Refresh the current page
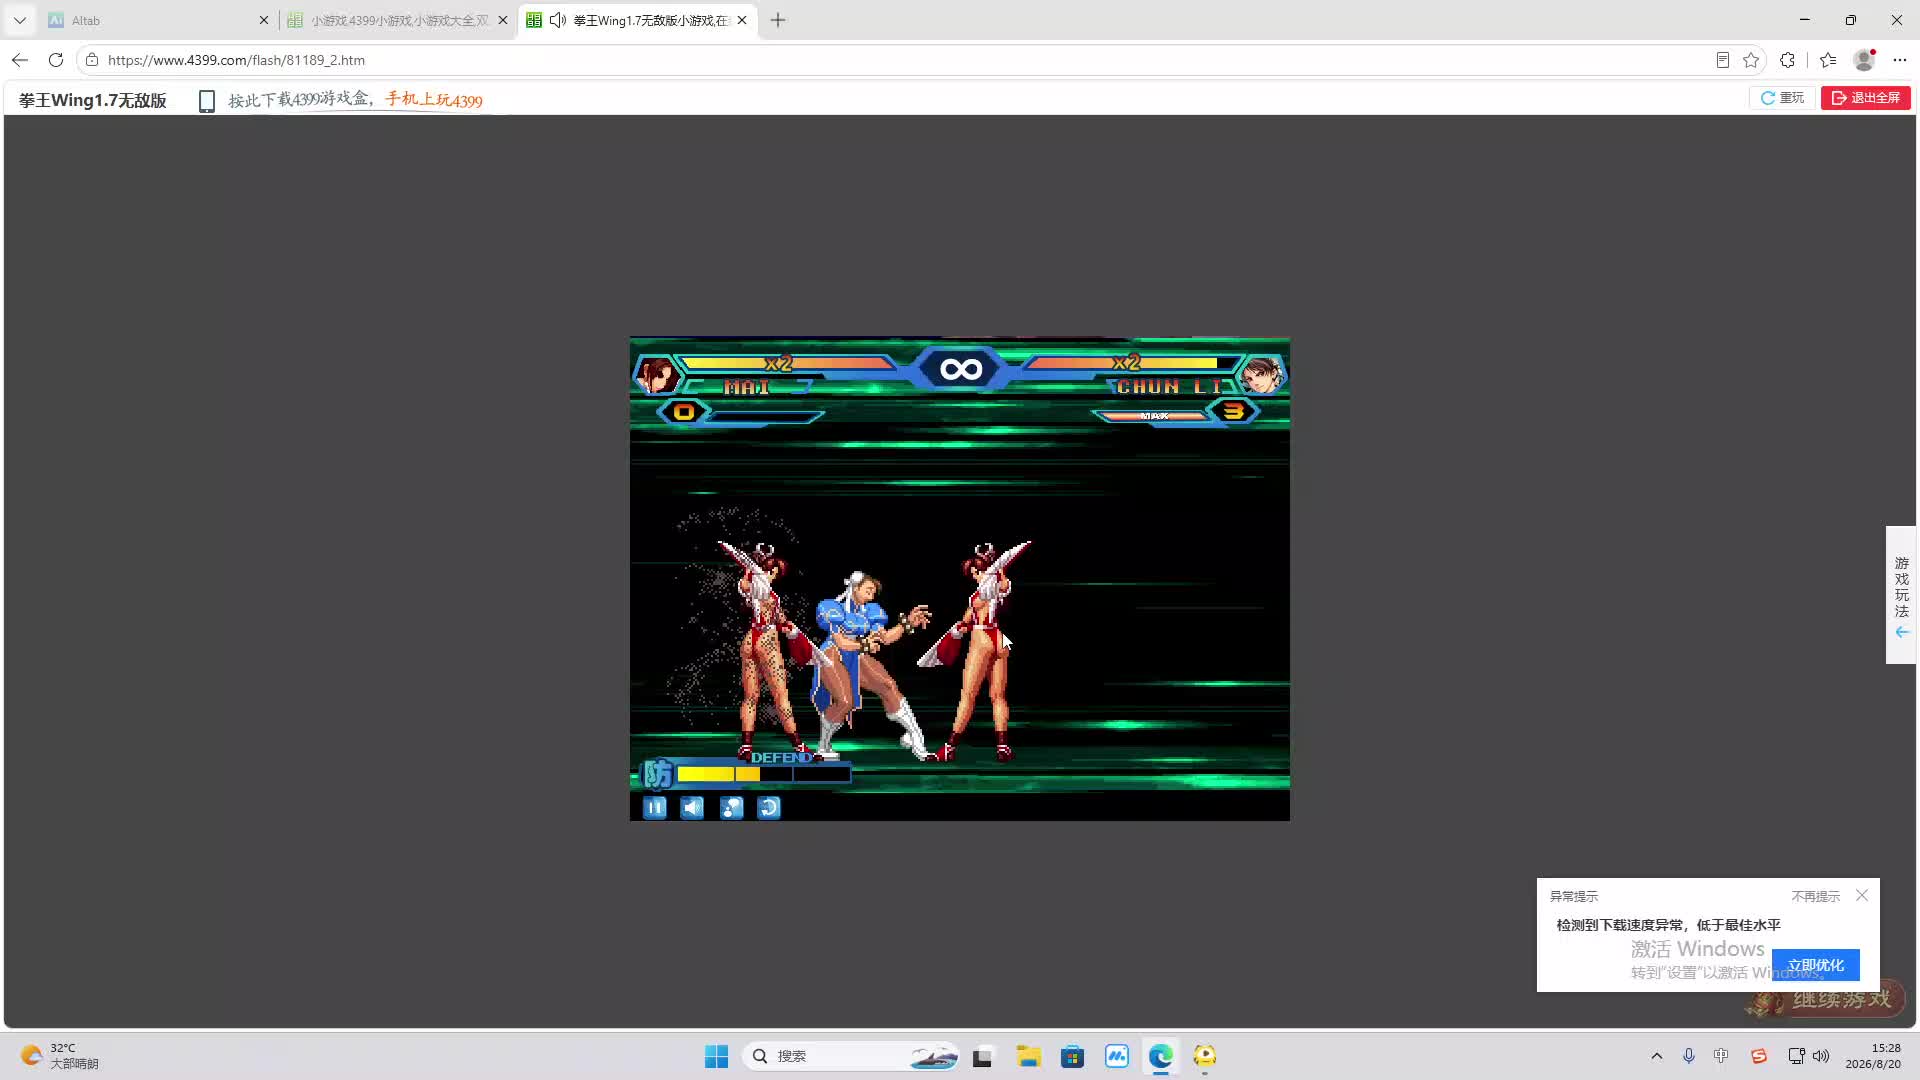1920x1080 pixels. click(56, 60)
